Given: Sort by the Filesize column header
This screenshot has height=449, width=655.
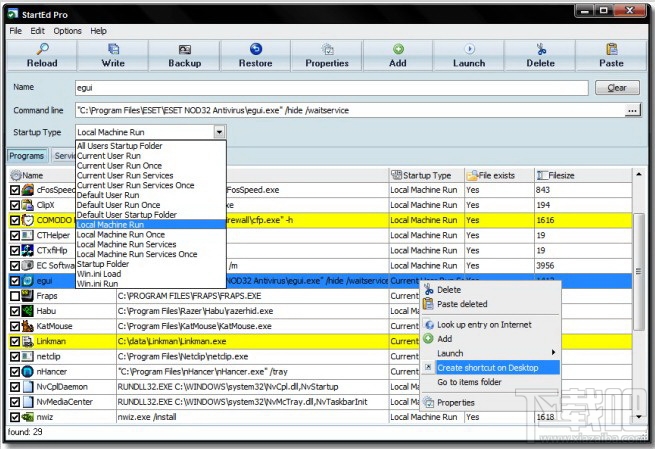Looking at the screenshot, I should [x=583, y=175].
